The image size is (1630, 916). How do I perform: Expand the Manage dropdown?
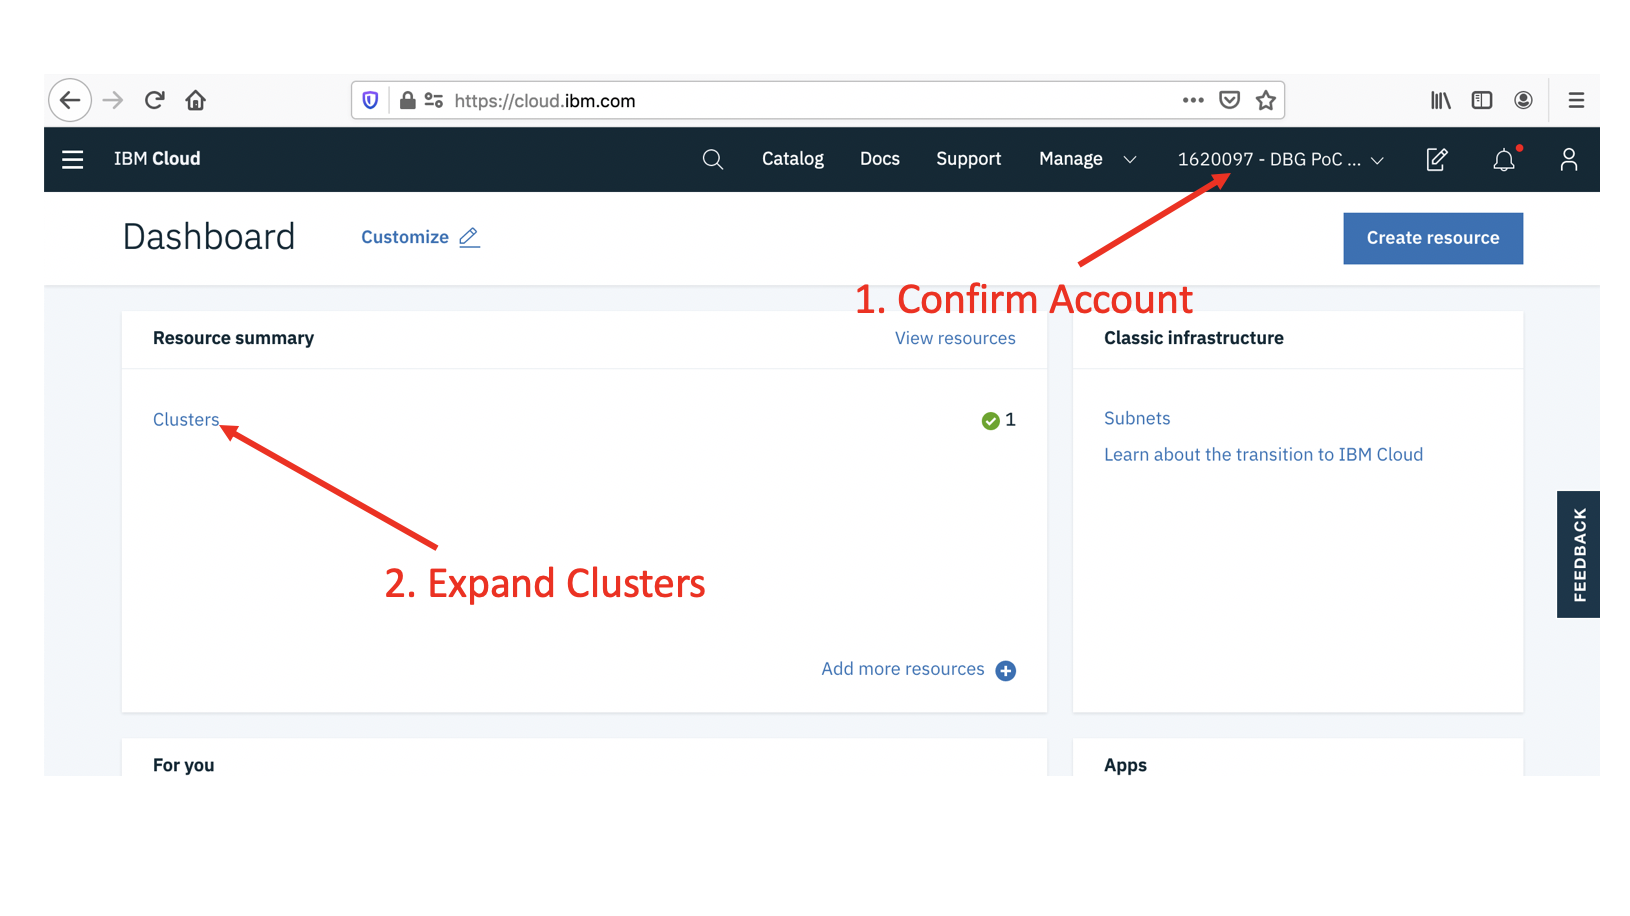click(x=1088, y=159)
